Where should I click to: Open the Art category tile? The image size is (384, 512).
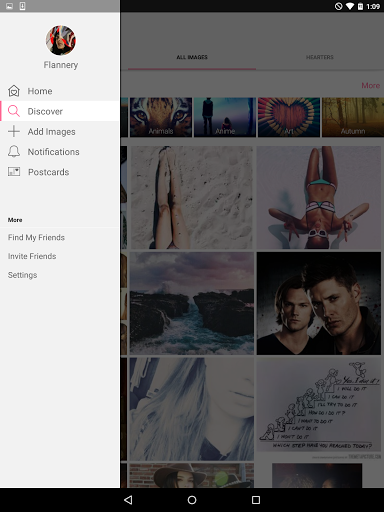point(289,117)
